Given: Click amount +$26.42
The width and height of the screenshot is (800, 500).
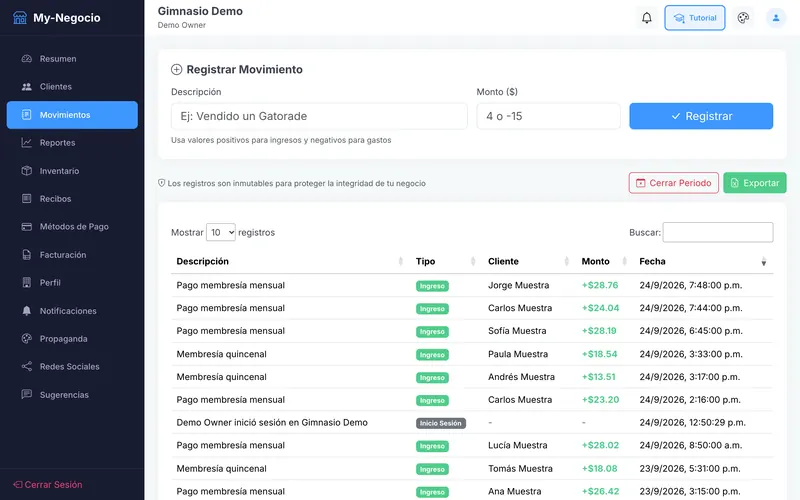Looking at the screenshot, I should tap(600, 491).
